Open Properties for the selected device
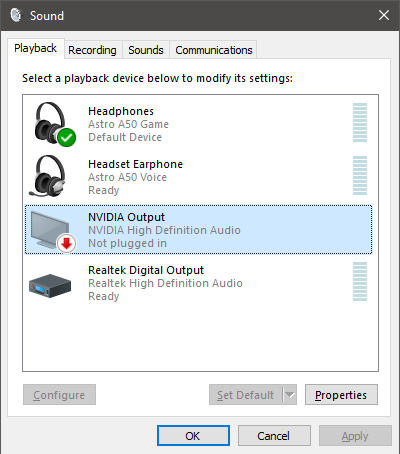Viewport: 400px width, 454px height. [x=341, y=395]
